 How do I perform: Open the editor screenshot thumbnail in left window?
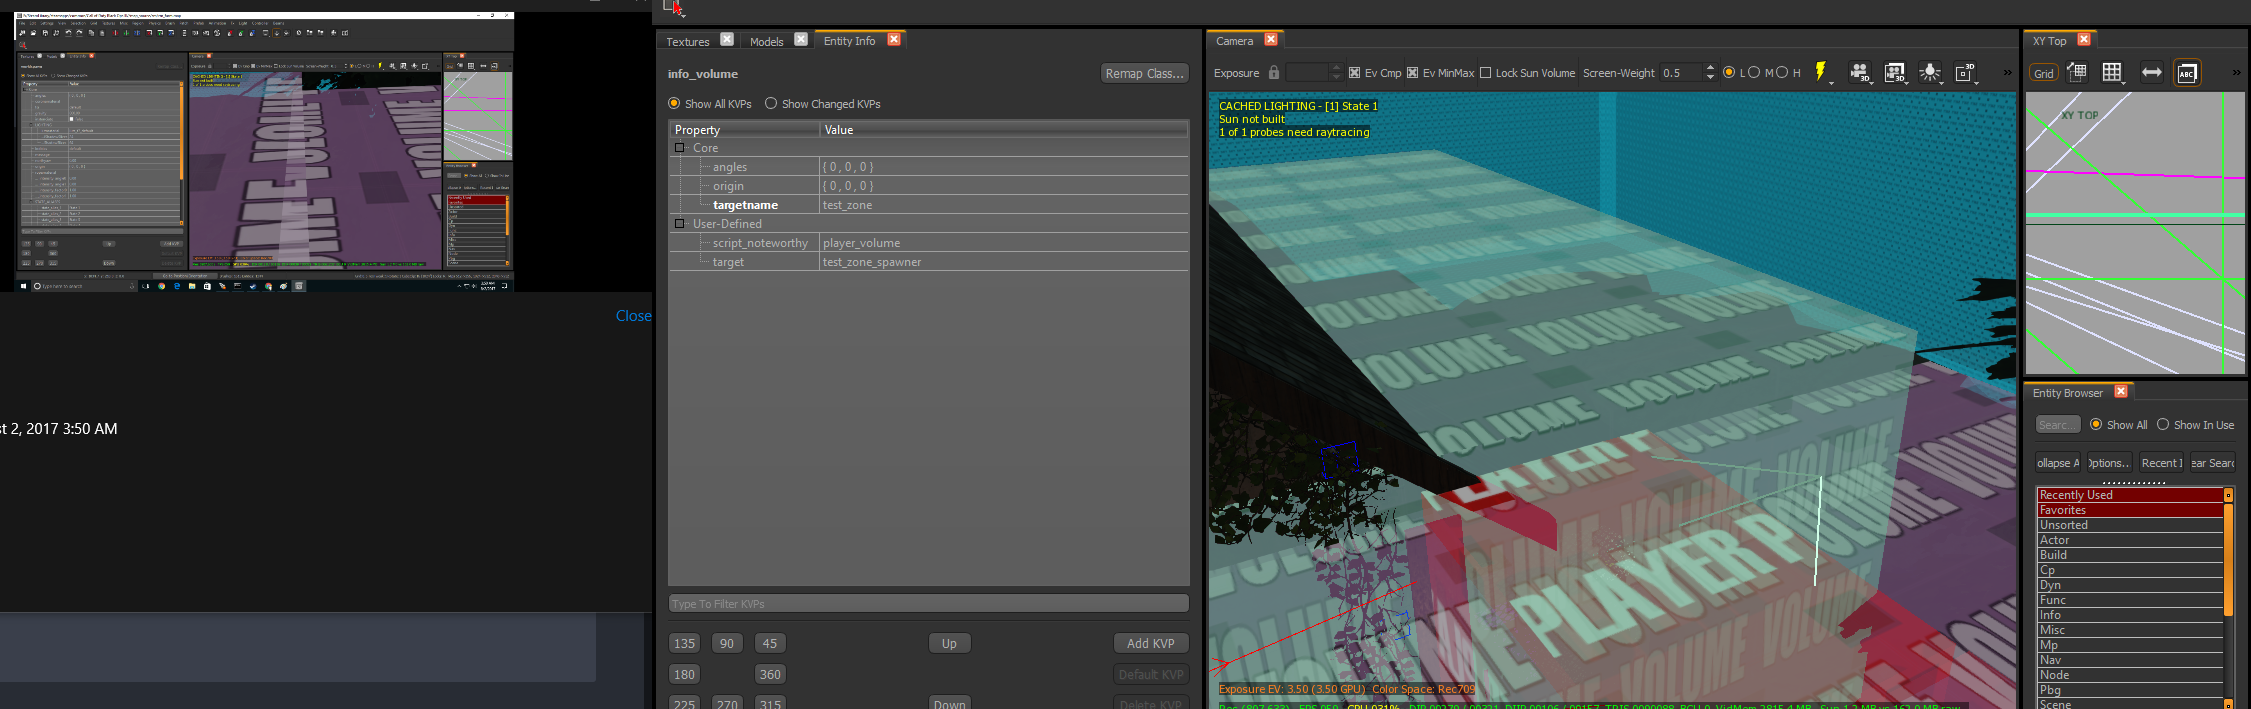[264, 151]
